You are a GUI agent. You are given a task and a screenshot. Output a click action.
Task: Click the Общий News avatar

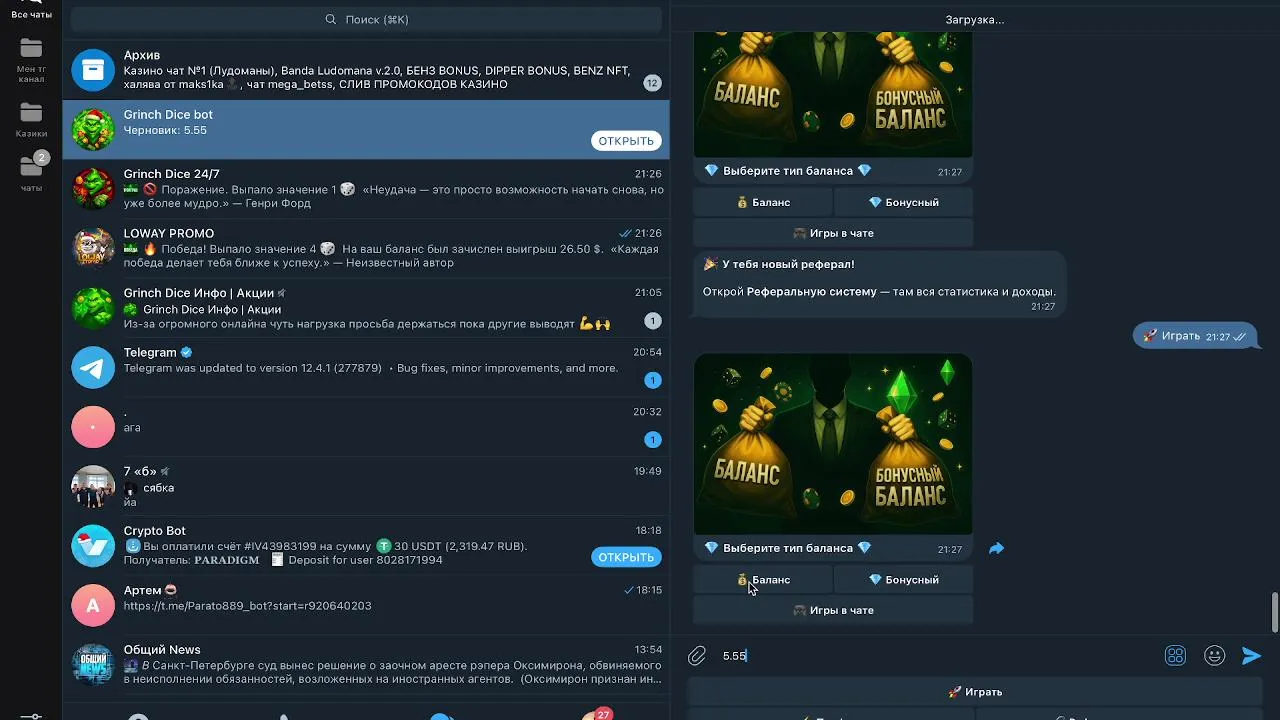click(x=93, y=665)
